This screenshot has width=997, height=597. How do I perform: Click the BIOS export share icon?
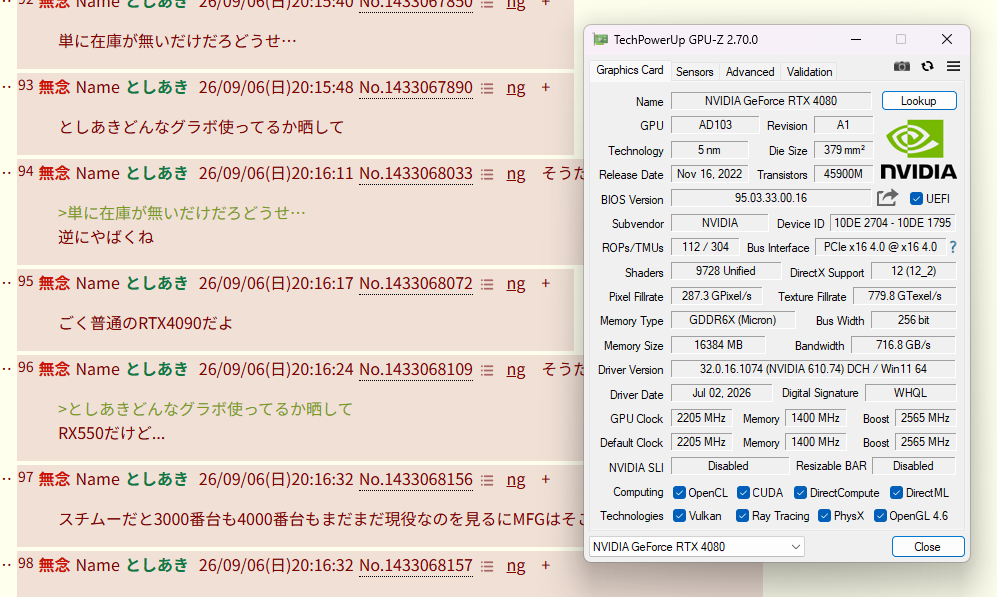887,198
